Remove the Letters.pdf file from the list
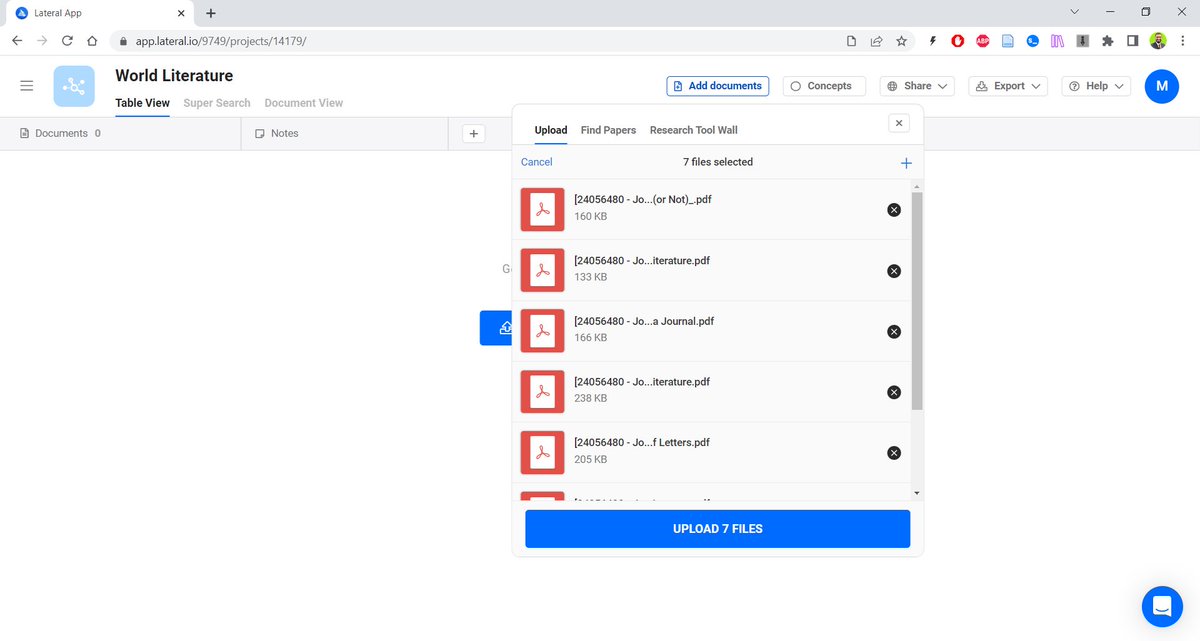 click(893, 452)
